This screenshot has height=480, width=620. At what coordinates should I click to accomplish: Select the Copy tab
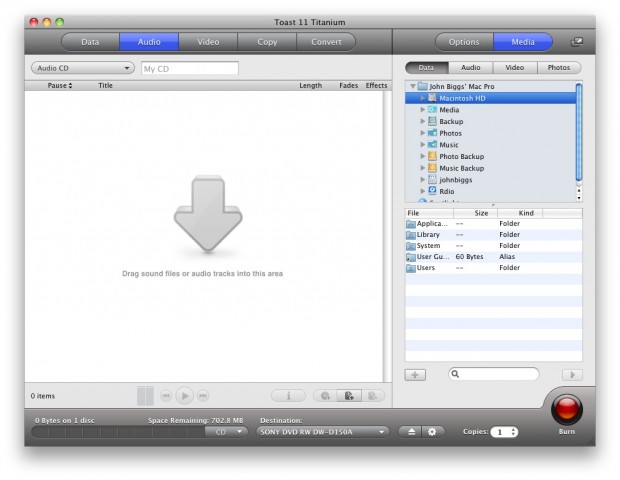tap(267, 42)
